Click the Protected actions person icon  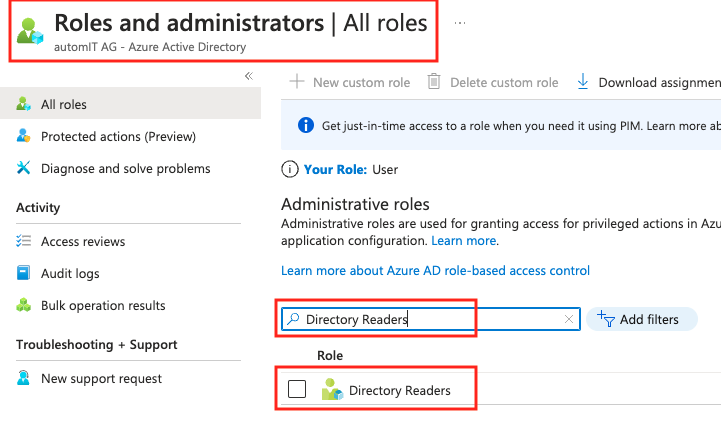pos(24,136)
